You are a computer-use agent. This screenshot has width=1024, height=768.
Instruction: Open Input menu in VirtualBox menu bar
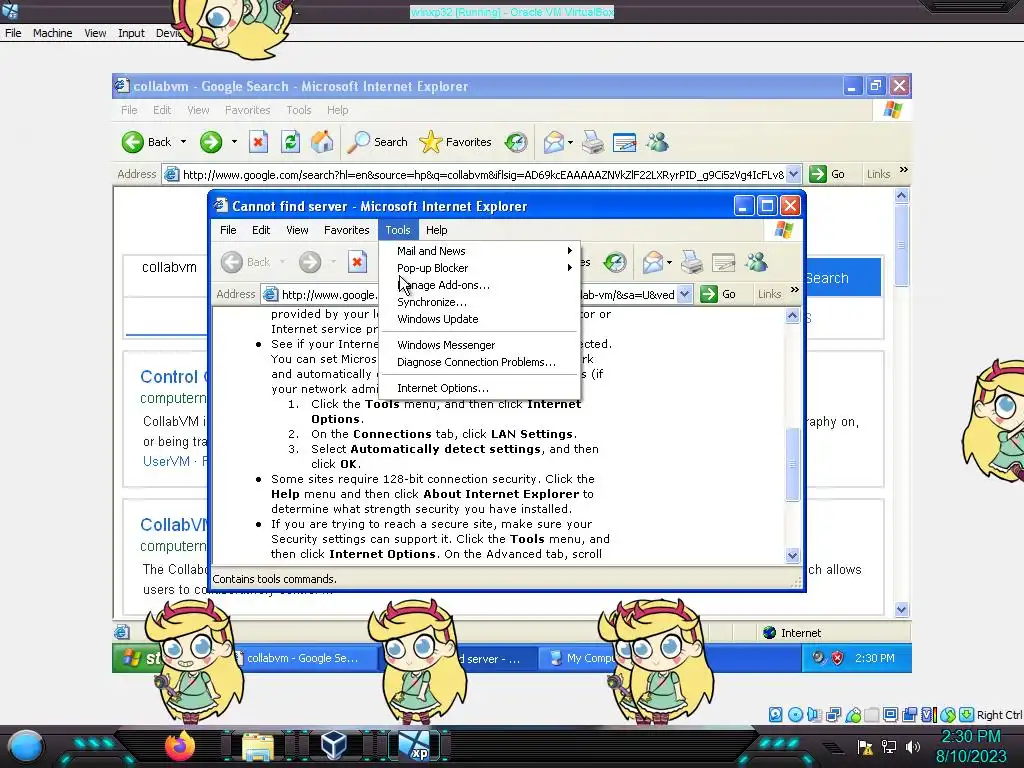tap(131, 33)
